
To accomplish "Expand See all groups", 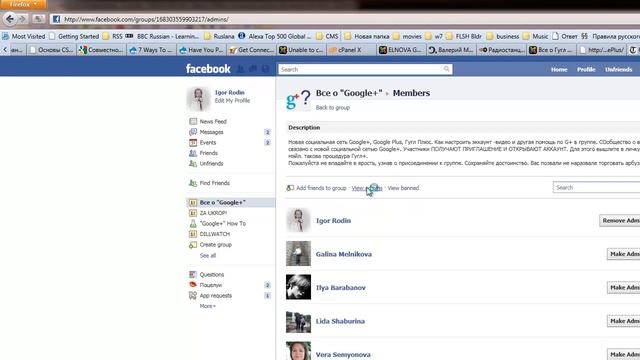I will click(208, 256).
